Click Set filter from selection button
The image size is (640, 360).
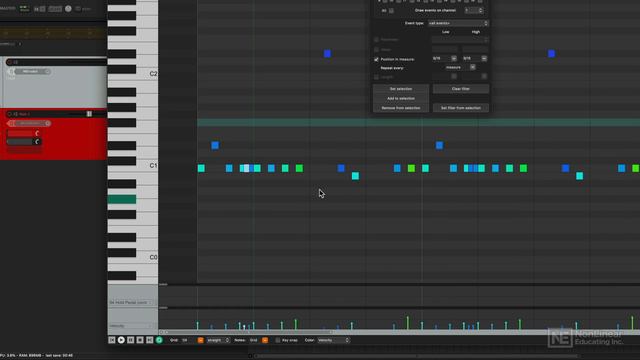point(460,108)
